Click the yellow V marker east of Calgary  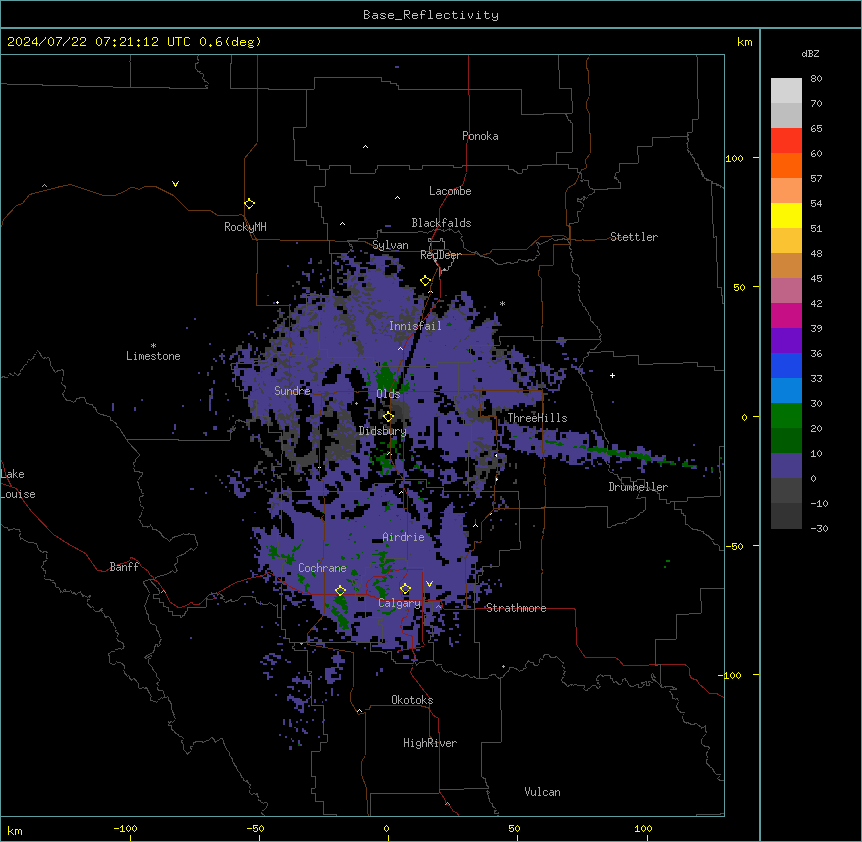[x=429, y=584]
